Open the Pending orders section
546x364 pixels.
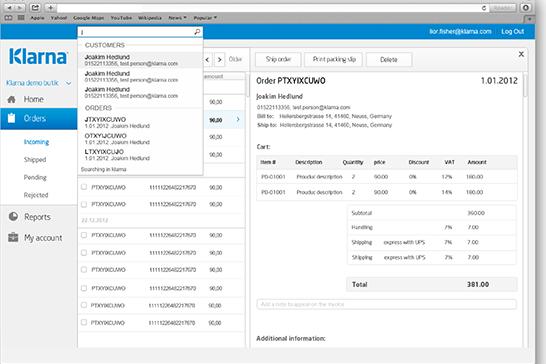coord(35,177)
